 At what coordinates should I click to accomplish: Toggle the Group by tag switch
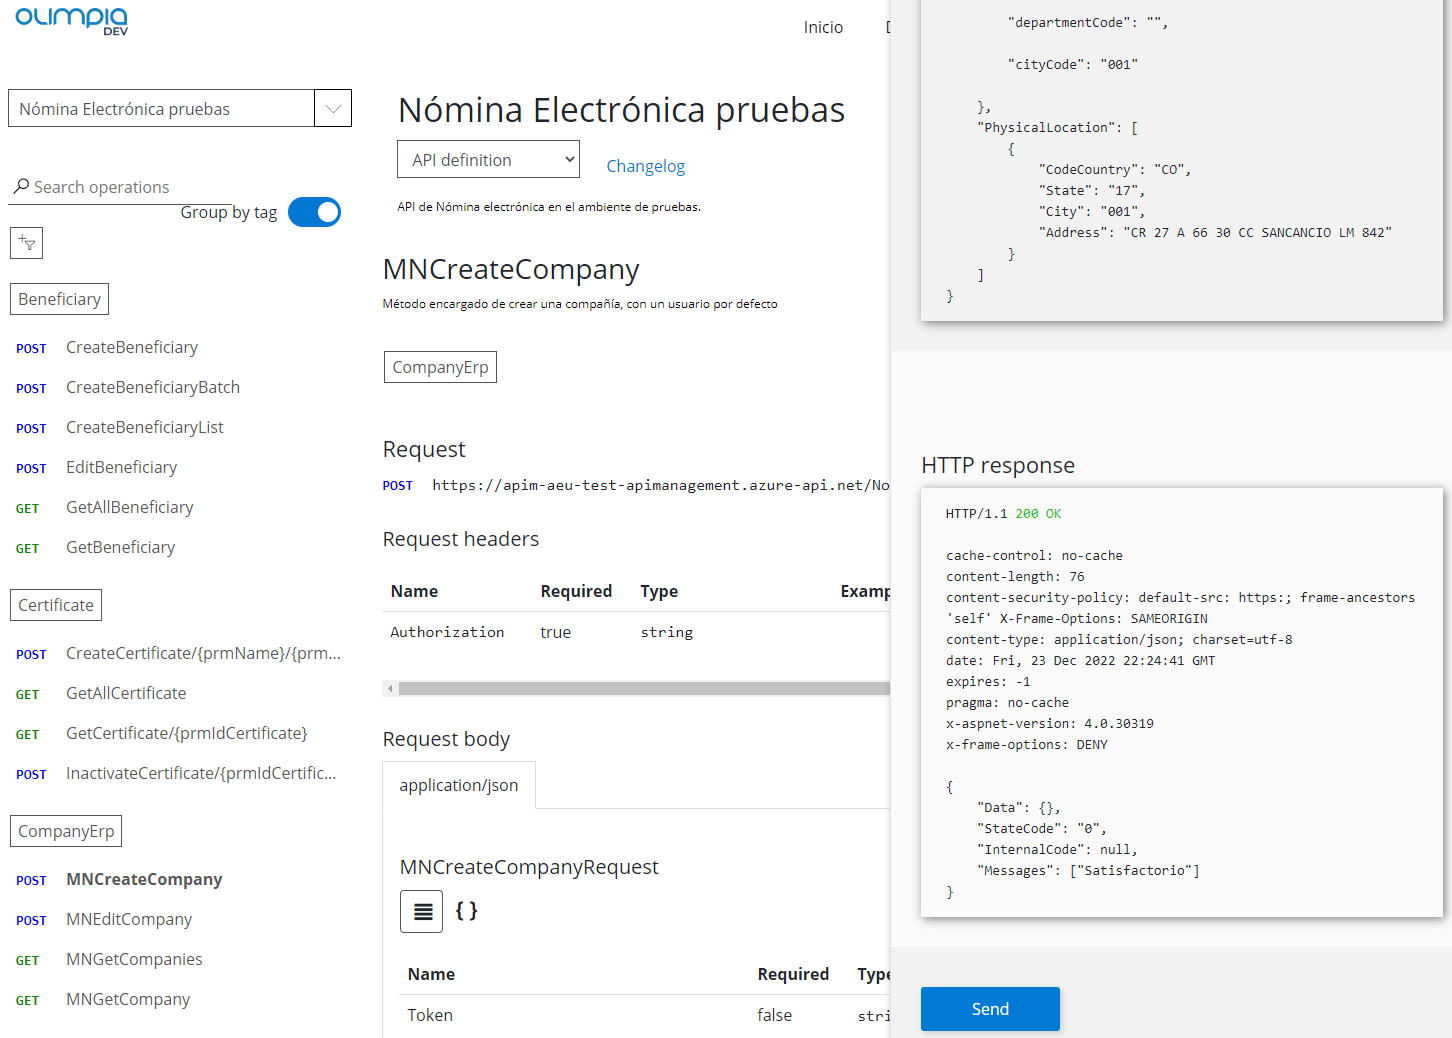click(x=314, y=212)
